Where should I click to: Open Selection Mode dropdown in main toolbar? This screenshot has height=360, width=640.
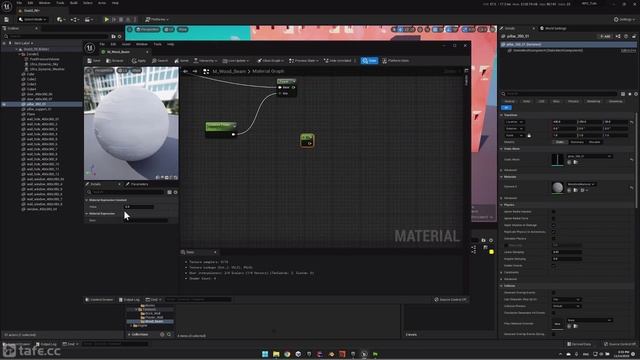(33, 19)
